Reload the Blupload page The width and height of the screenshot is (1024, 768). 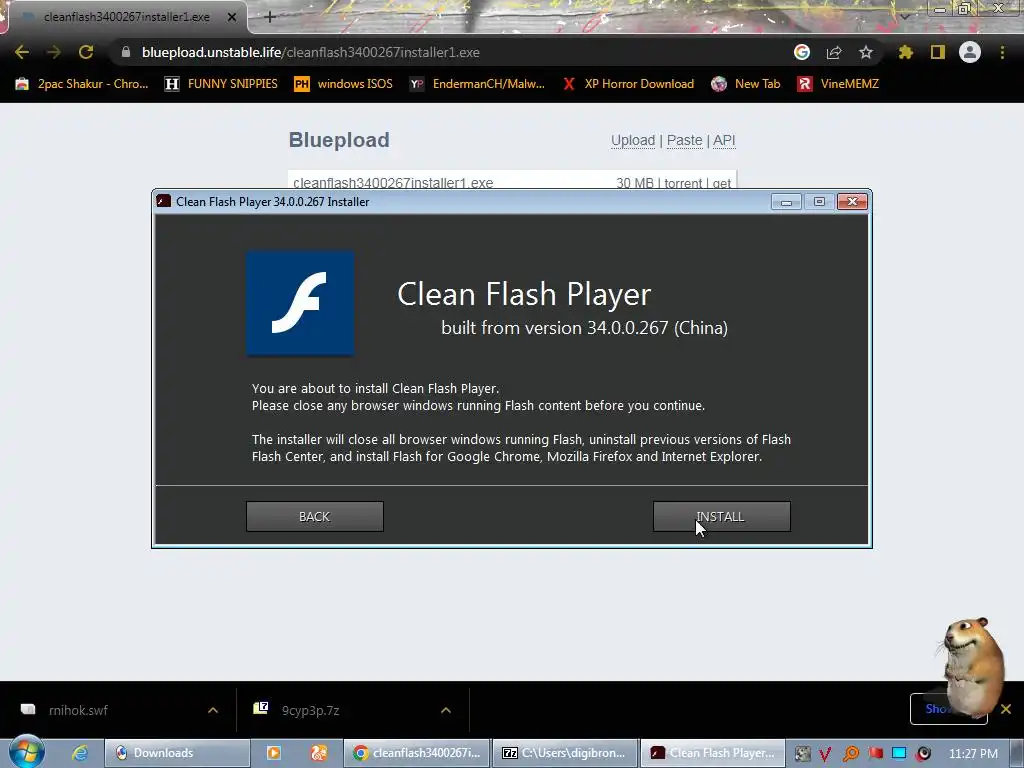(86, 52)
